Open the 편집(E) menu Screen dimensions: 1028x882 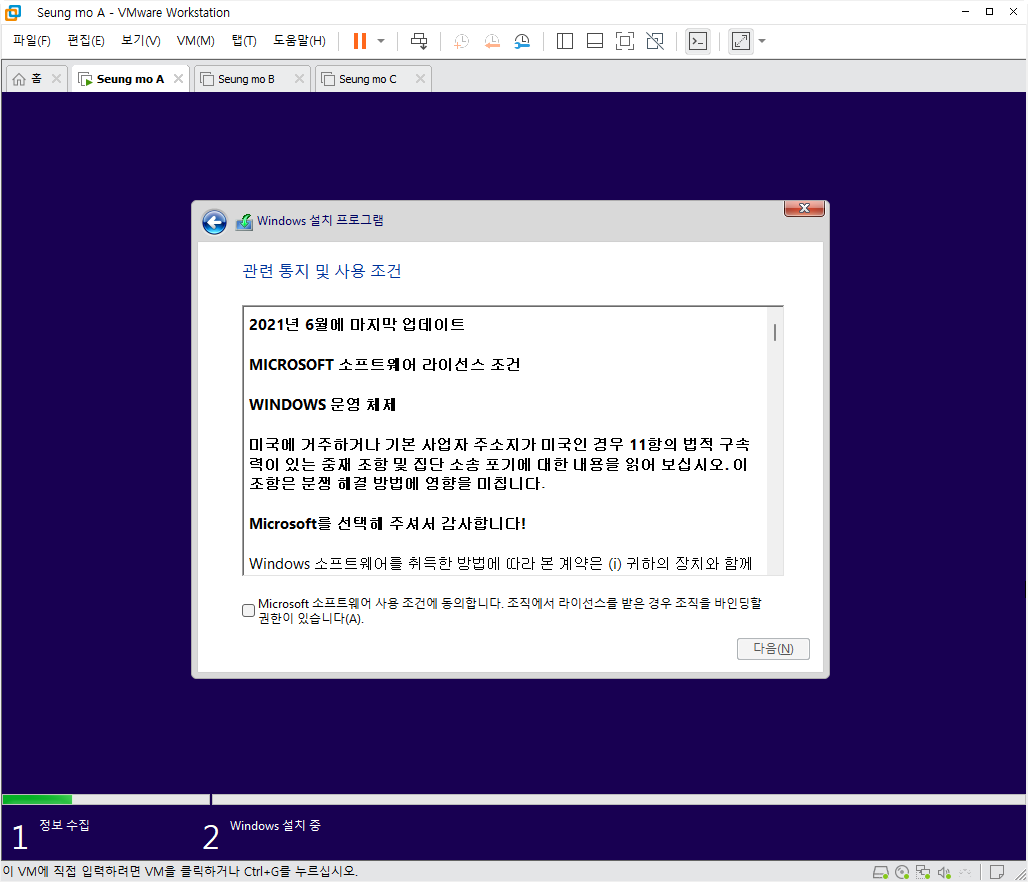tap(86, 41)
